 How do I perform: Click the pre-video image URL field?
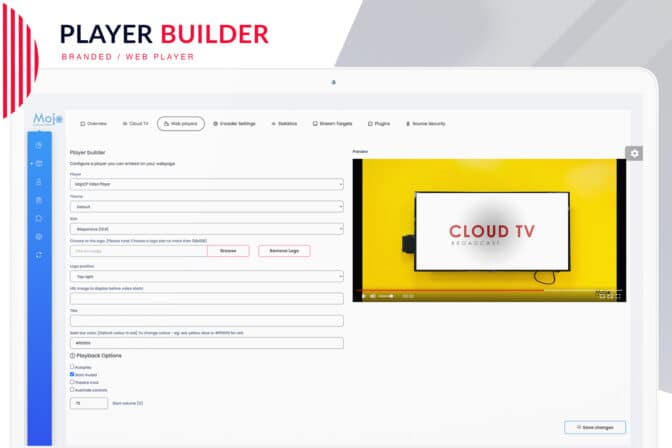(207, 298)
